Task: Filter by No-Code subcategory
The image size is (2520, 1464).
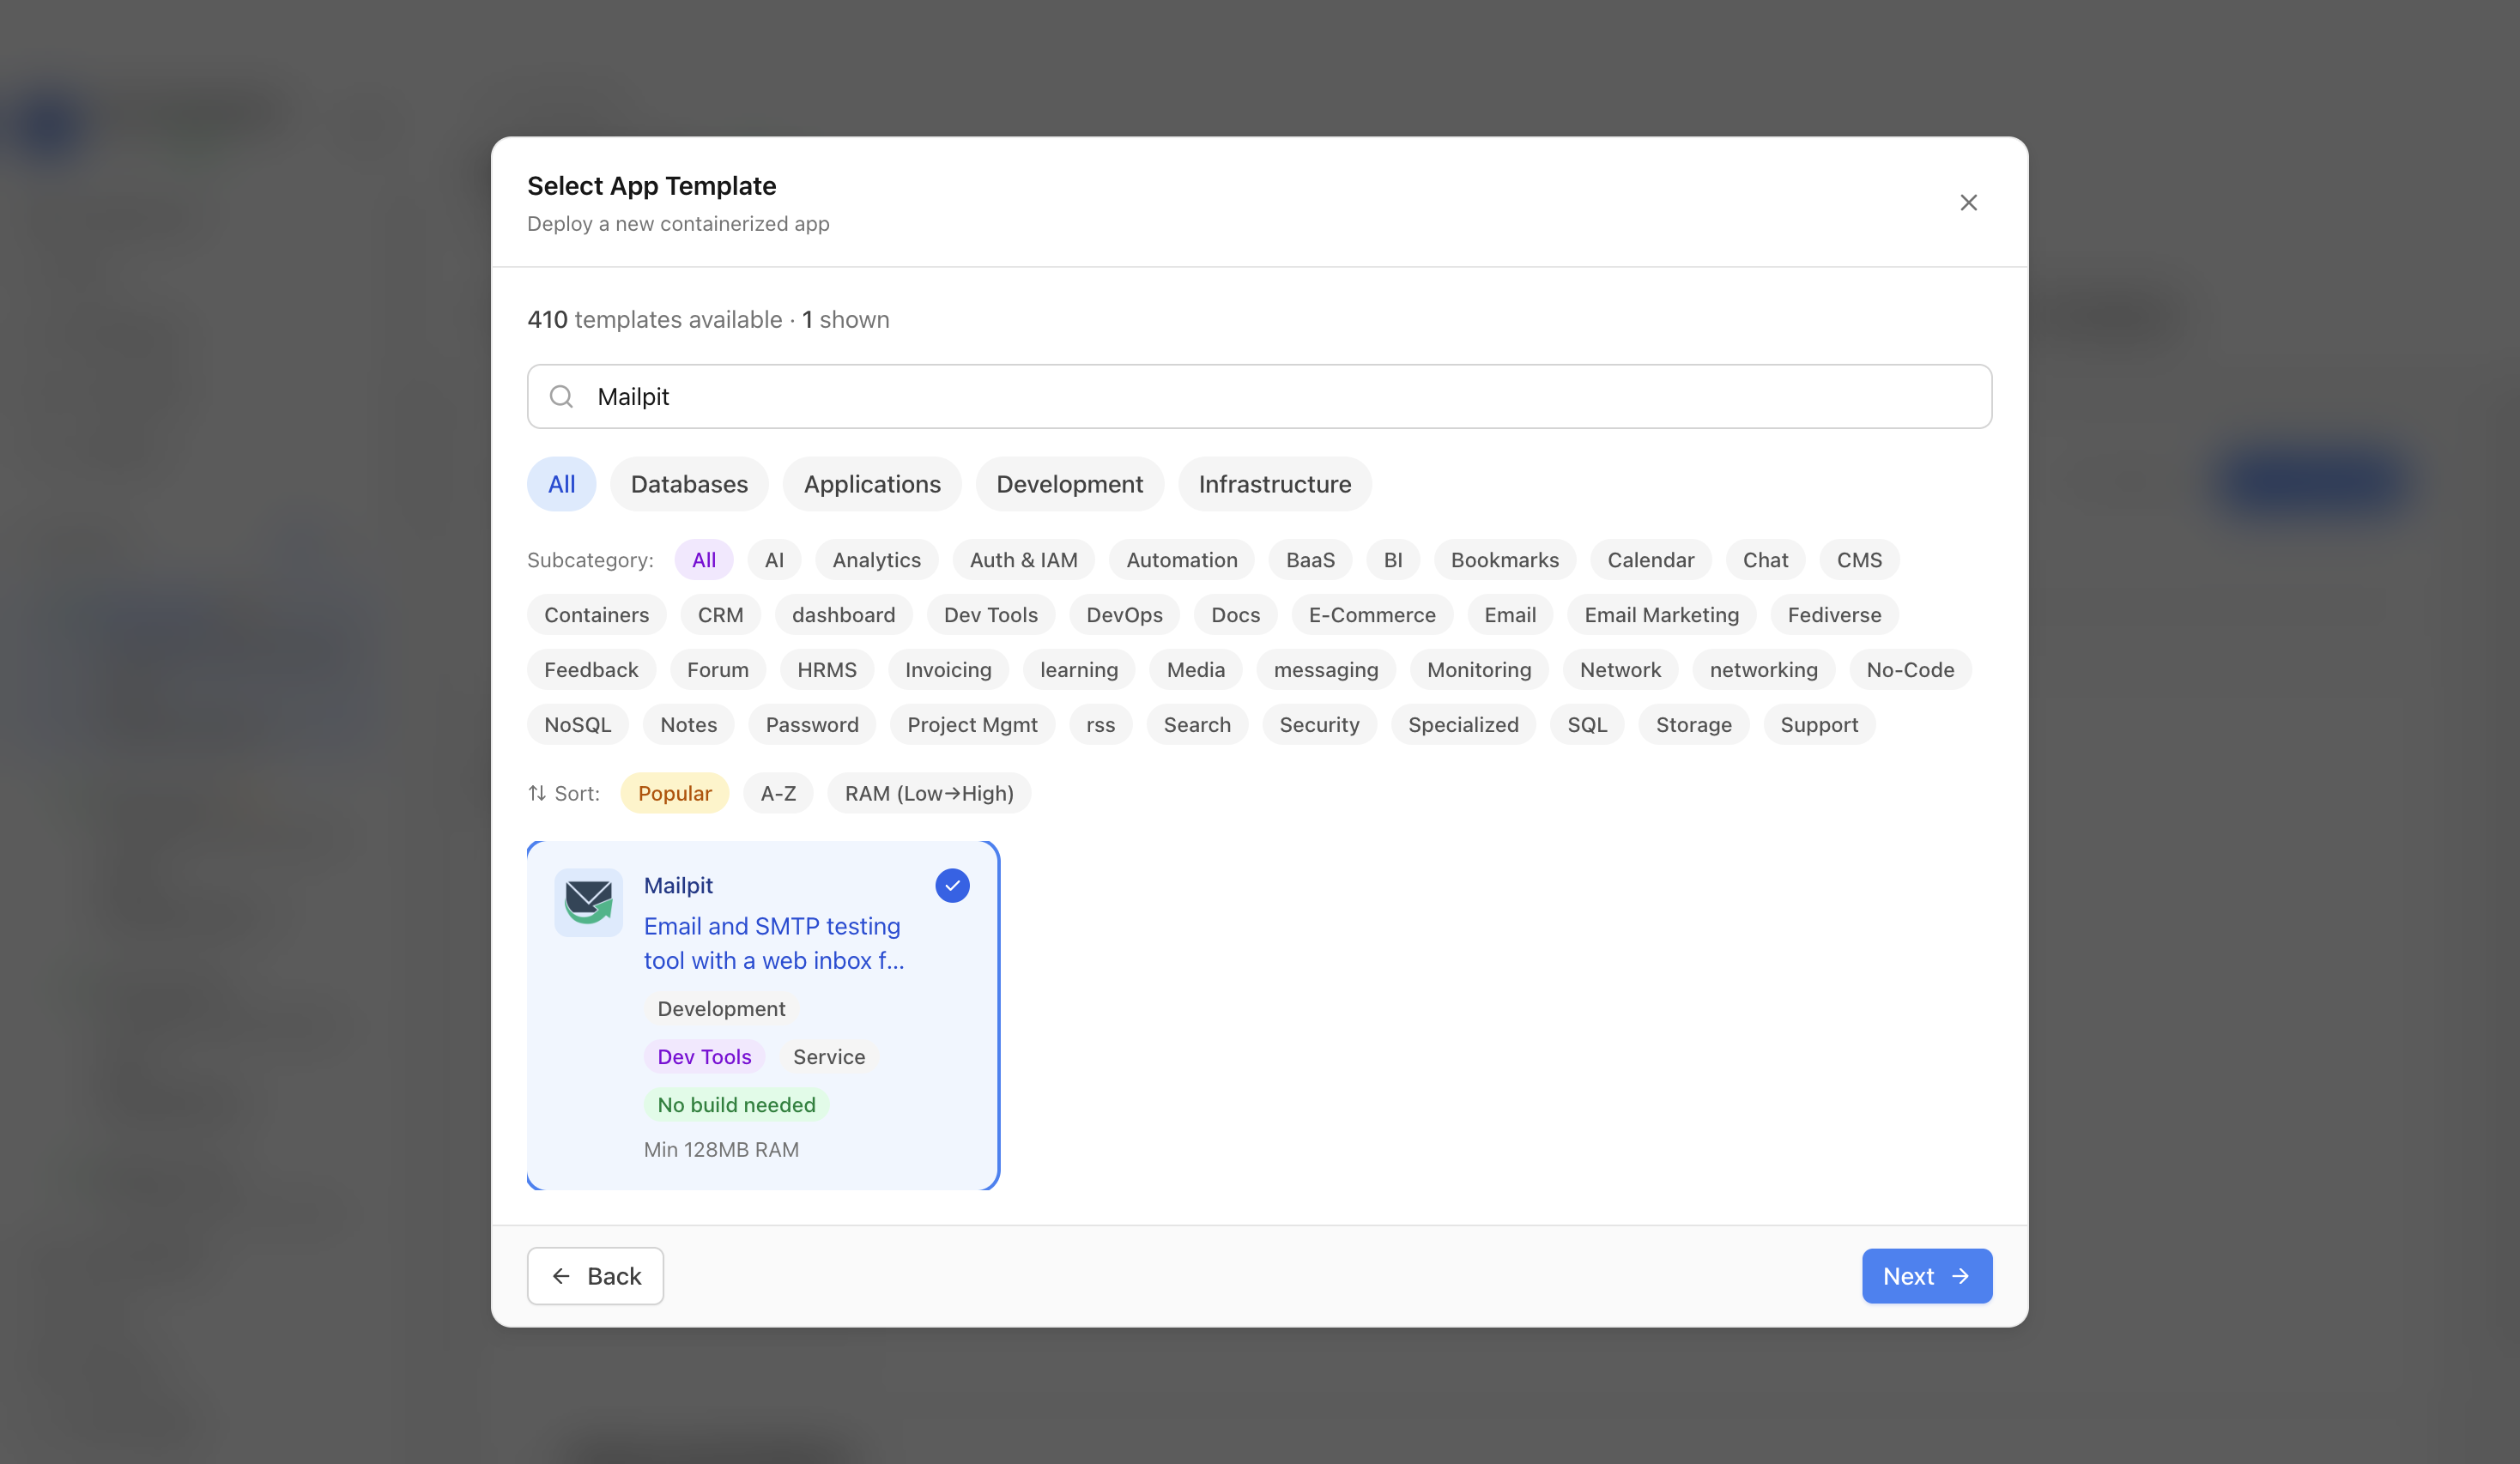Action: [1910, 670]
